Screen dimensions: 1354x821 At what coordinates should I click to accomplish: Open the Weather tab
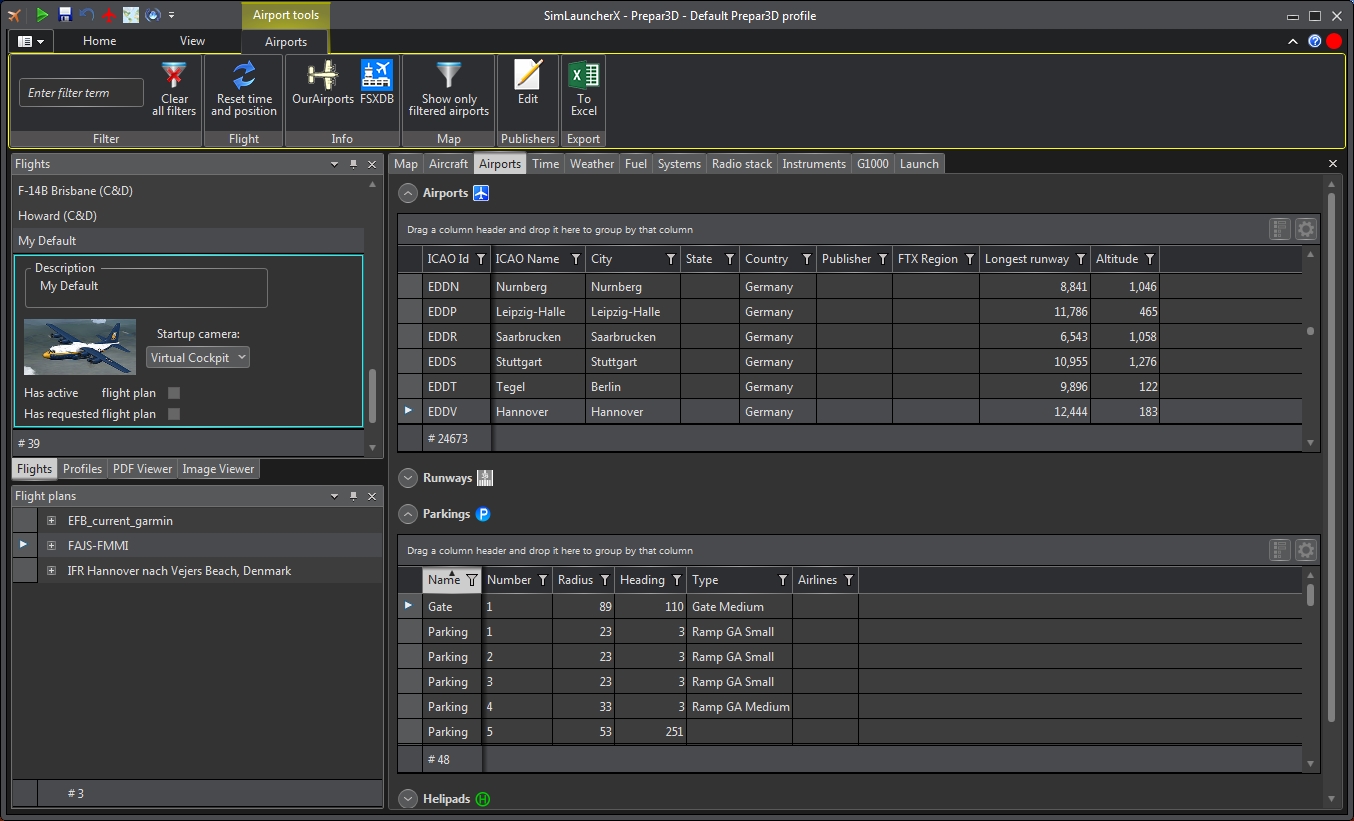pos(592,164)
